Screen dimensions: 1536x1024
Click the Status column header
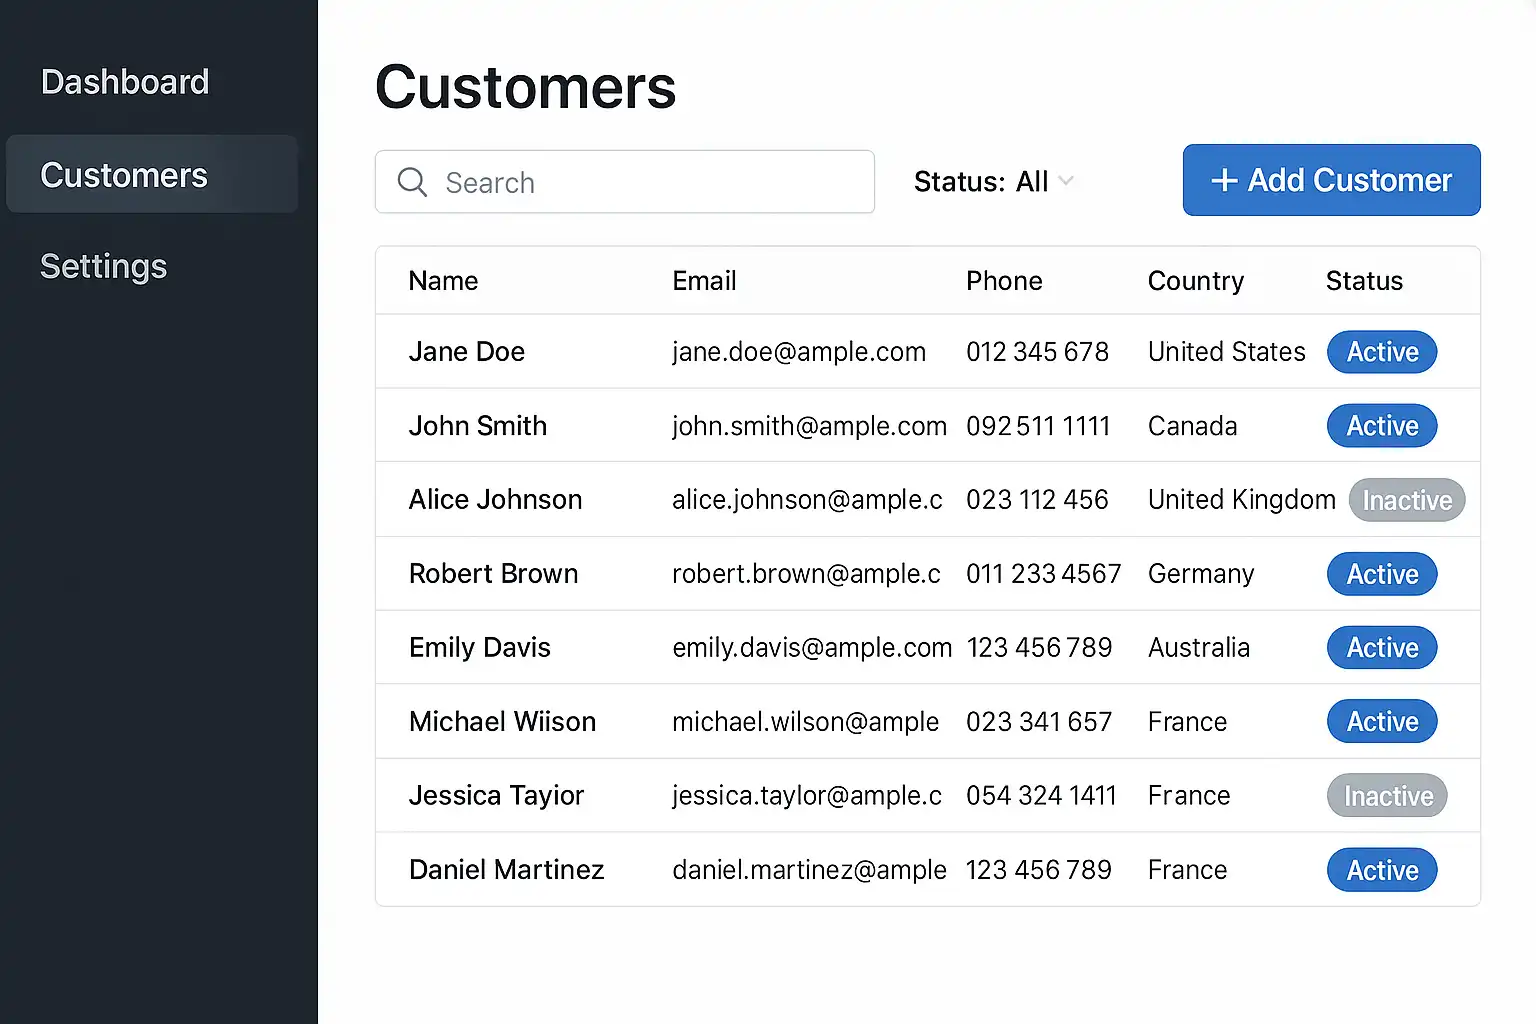(1363, 281)
